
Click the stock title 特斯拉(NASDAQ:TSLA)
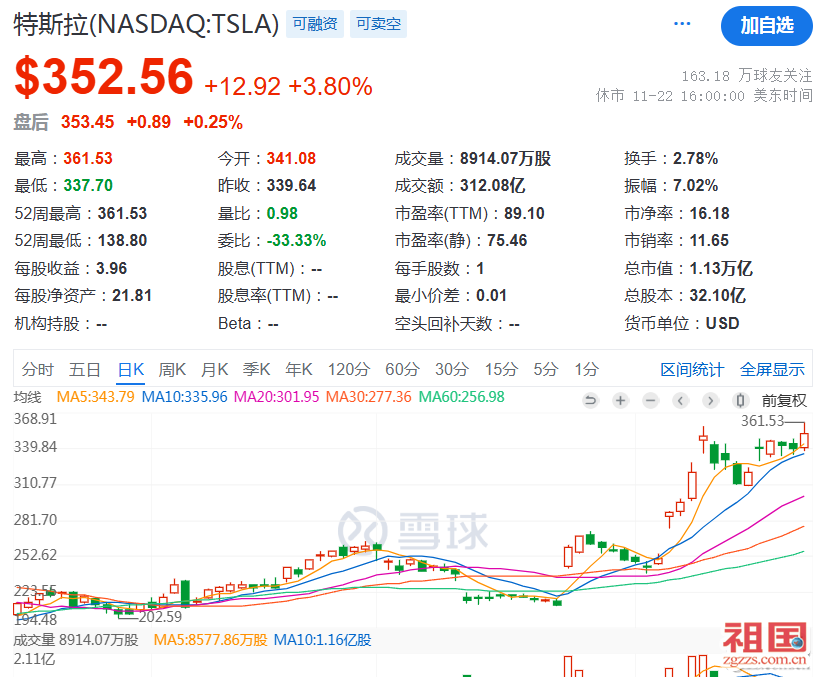[x=146, y=24]
